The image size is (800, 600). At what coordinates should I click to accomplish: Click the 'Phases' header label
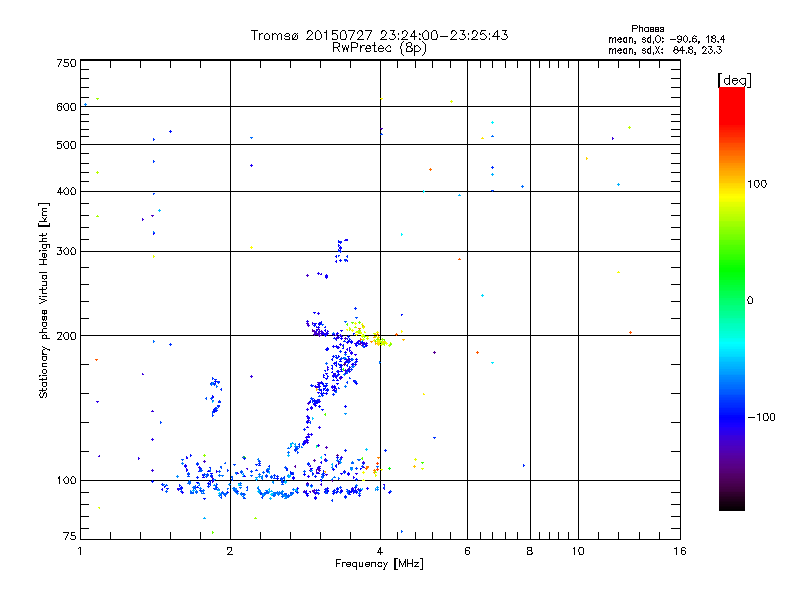point(647,29)
